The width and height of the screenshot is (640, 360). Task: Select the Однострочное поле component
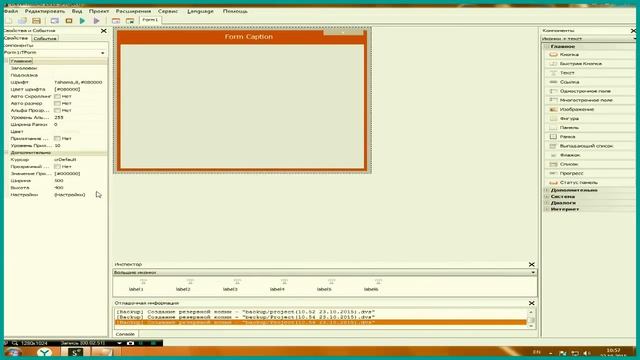pos(589,91)
